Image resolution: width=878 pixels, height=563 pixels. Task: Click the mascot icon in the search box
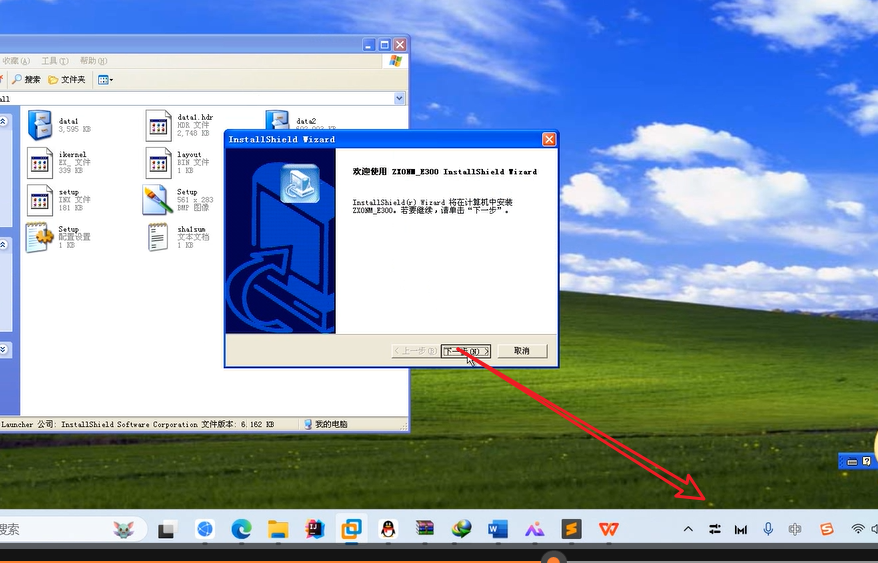(123, 529)
